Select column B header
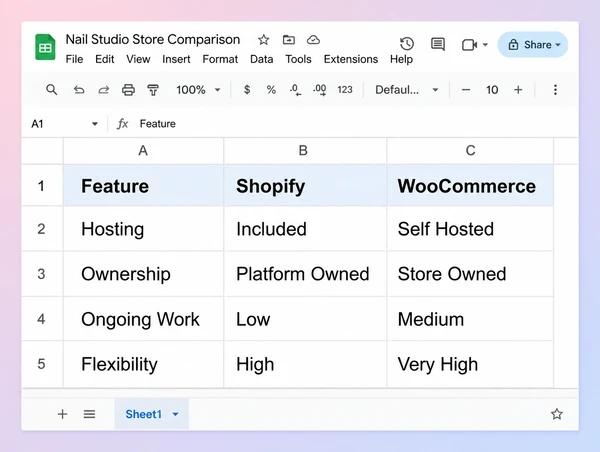The image size is (600, 452). point(305,151)
